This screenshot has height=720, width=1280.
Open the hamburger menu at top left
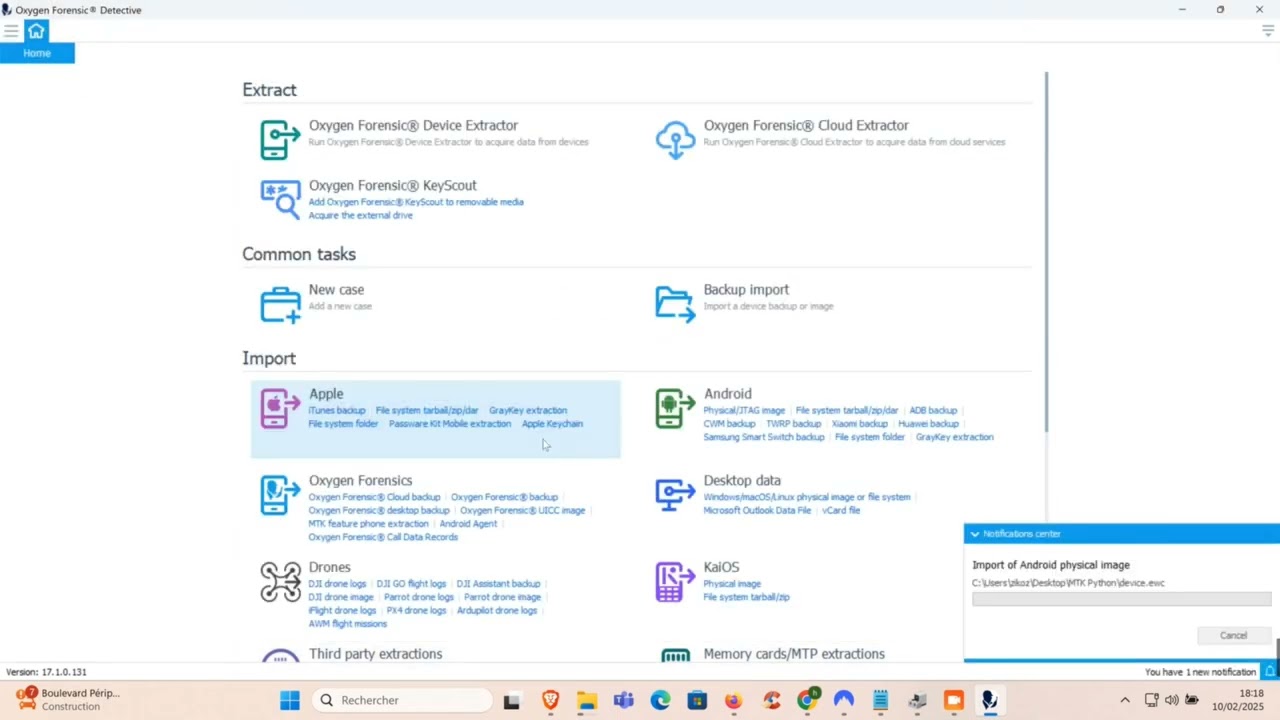[11, 31]
